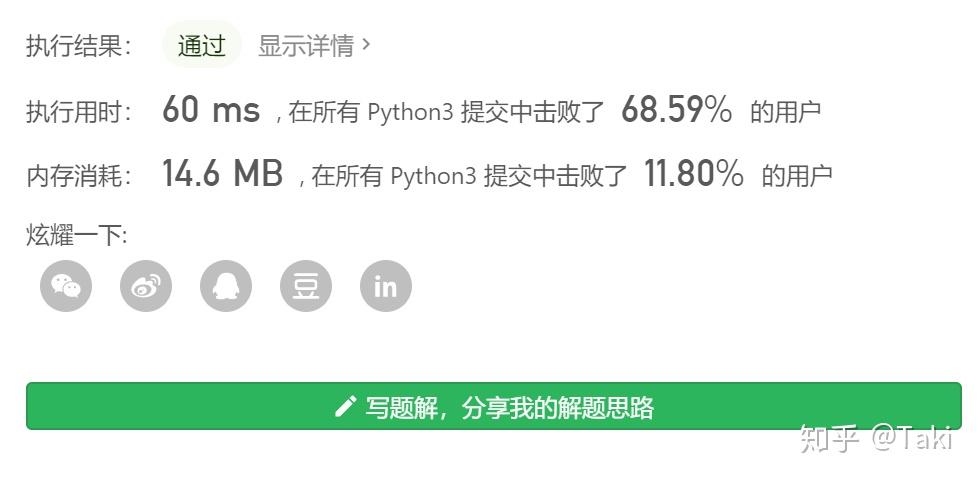Viewport: 978px width, 478px height.
Task: Expand details using chevron after 显示详情
Action: pos(366,44)
